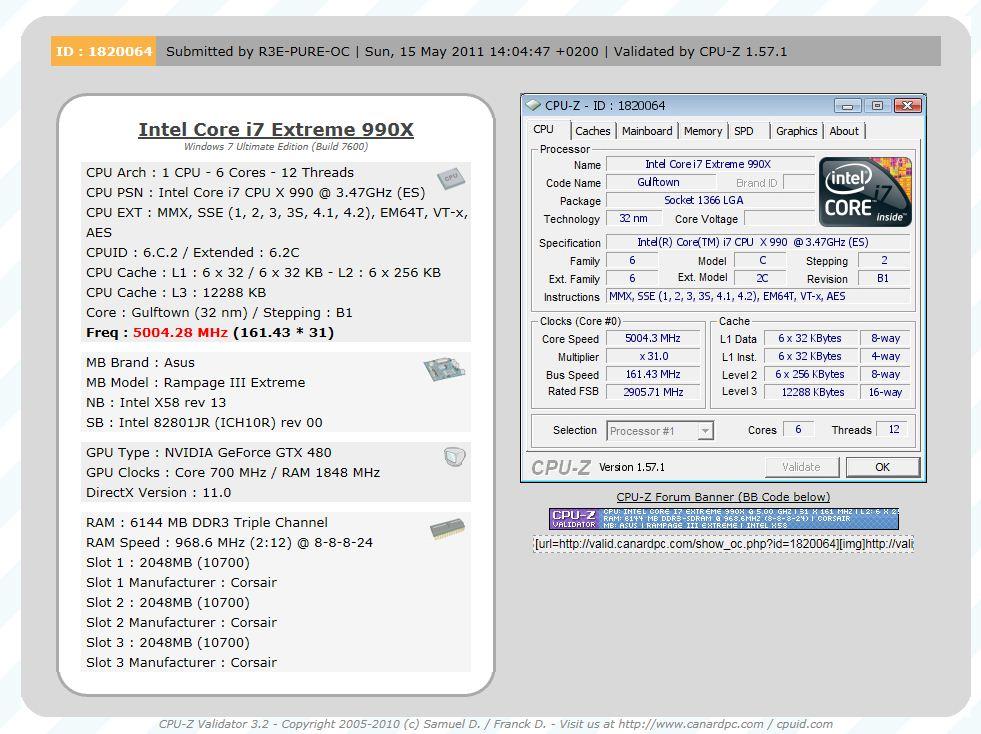981x734 pixels.
Task: Maximize the CPU-Z window
Action: point(877,106)
